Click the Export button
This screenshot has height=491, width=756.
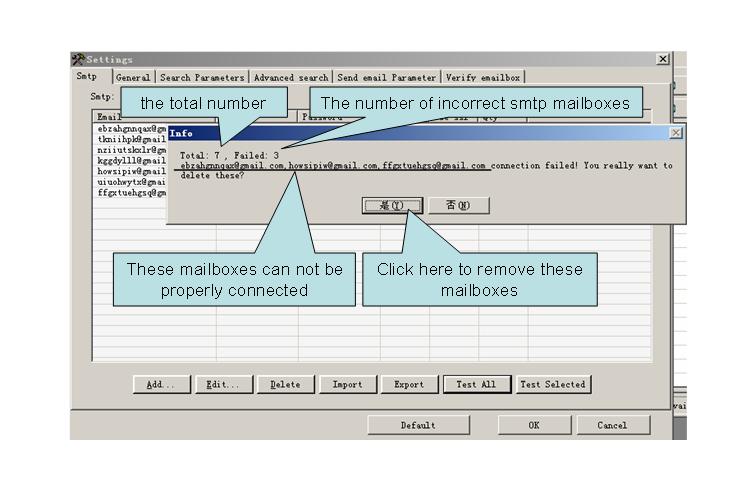pyautogui.click(x=408, y=384)
